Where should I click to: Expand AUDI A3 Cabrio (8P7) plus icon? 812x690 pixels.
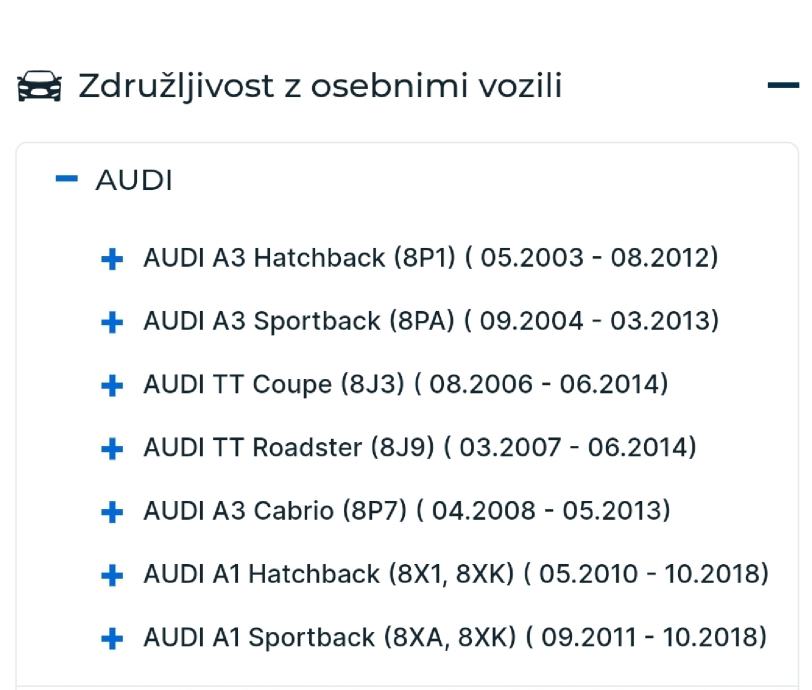[x=113, y=511]
